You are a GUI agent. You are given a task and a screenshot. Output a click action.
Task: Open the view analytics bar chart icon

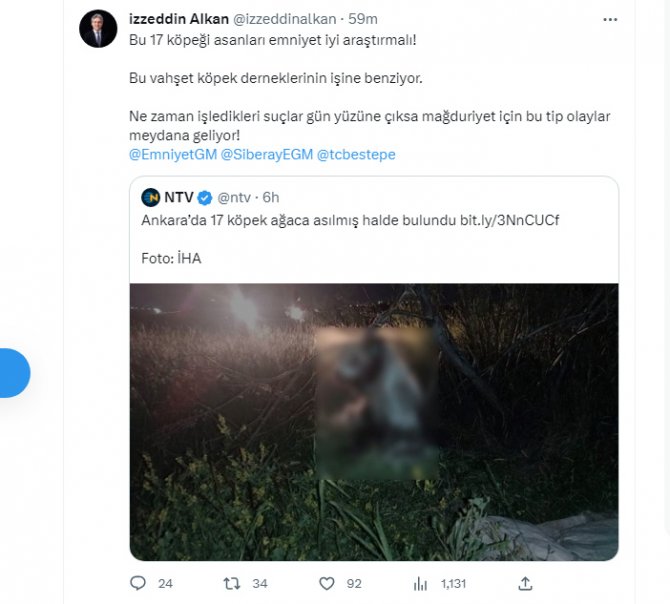(420, 582)
